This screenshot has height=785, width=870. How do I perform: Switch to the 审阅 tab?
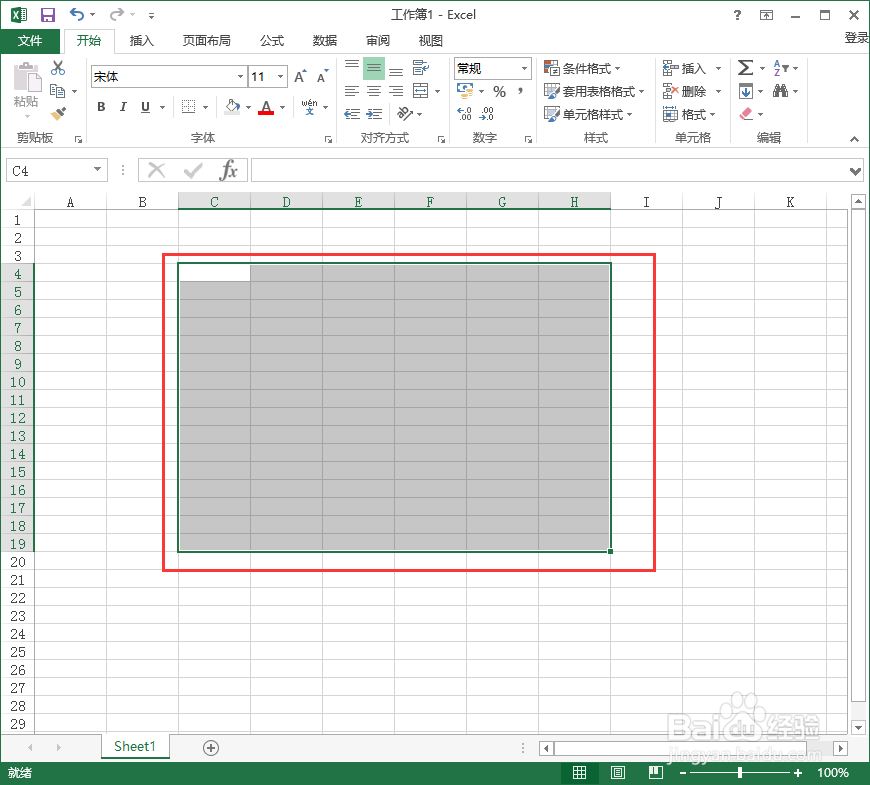377,40
